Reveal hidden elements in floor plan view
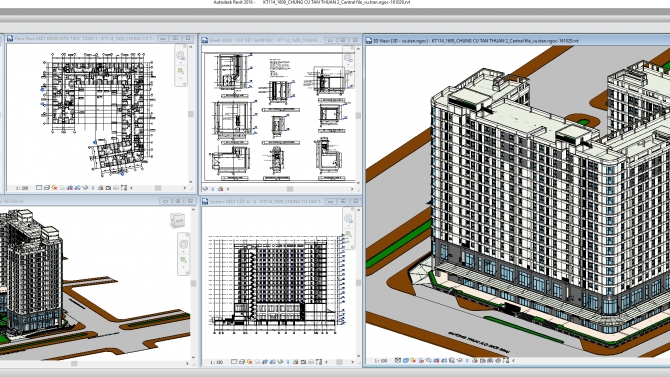 (x=93, y=188)
